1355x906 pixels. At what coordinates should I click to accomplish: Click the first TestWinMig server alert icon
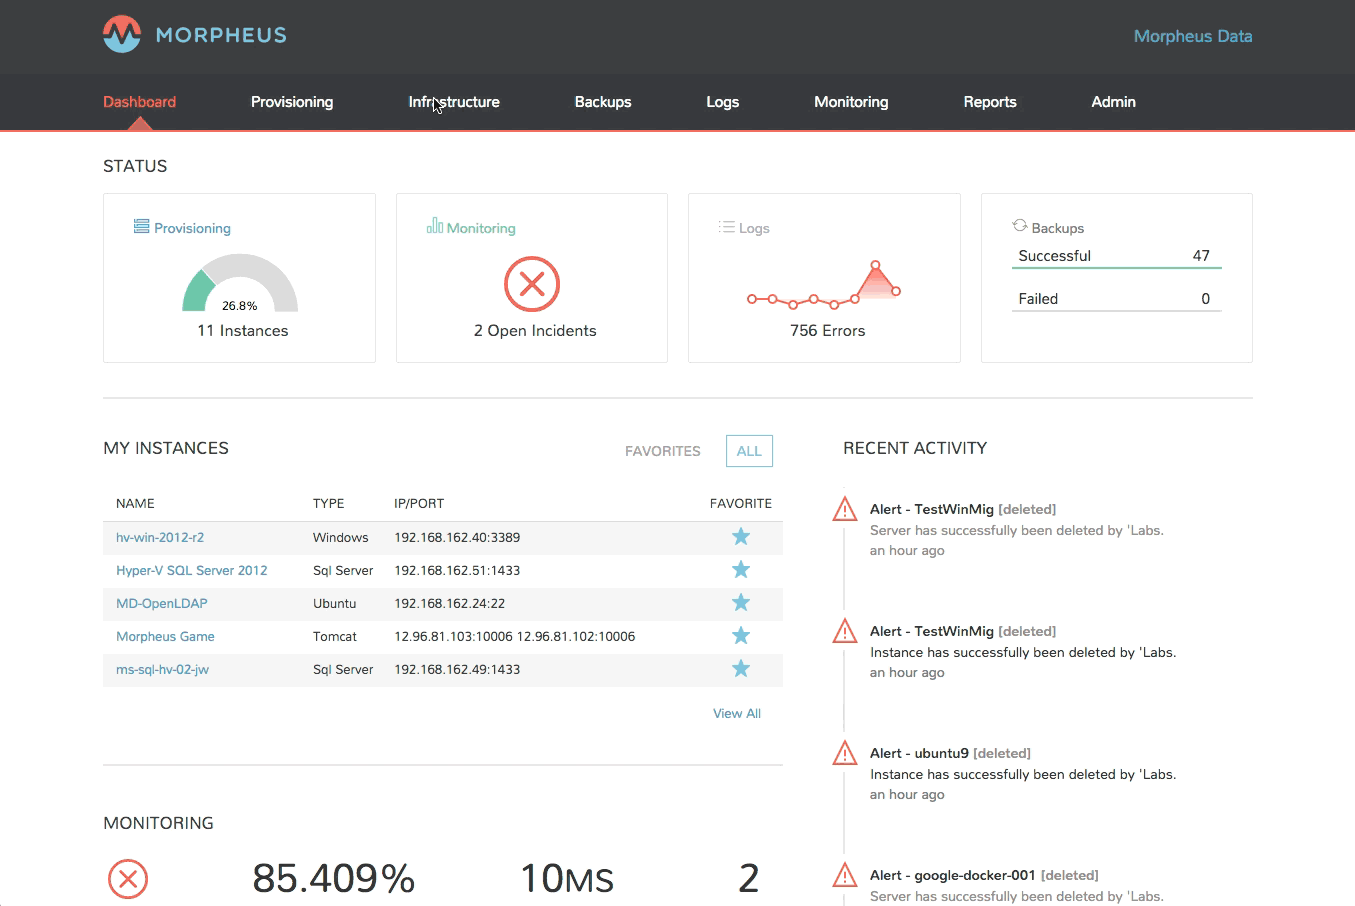845,510
